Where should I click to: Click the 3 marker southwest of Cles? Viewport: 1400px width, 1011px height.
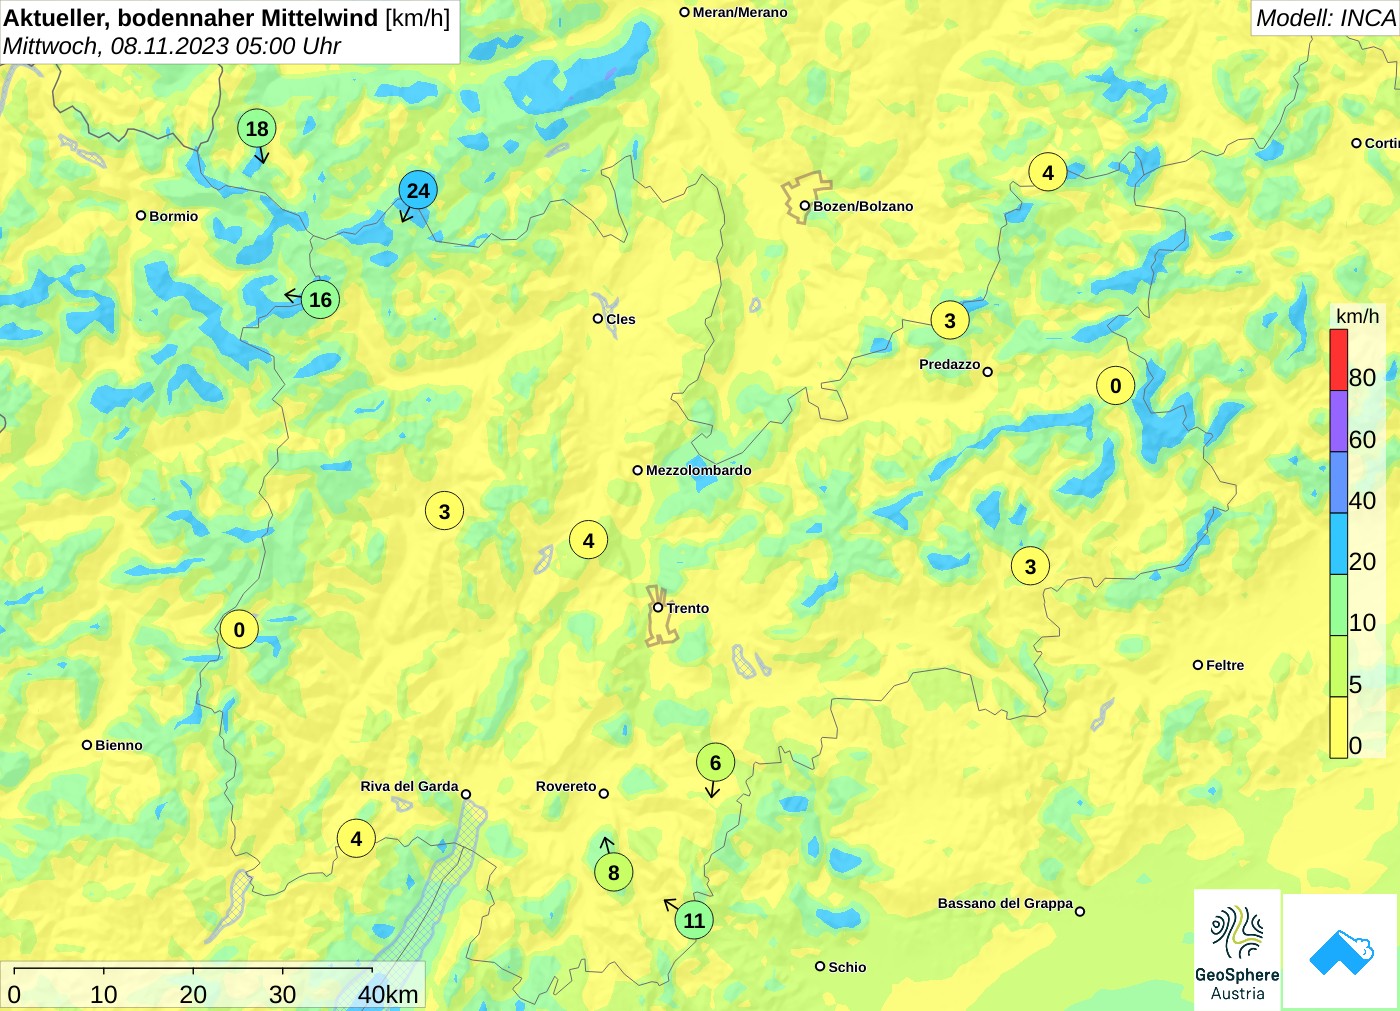coord(445,511)
